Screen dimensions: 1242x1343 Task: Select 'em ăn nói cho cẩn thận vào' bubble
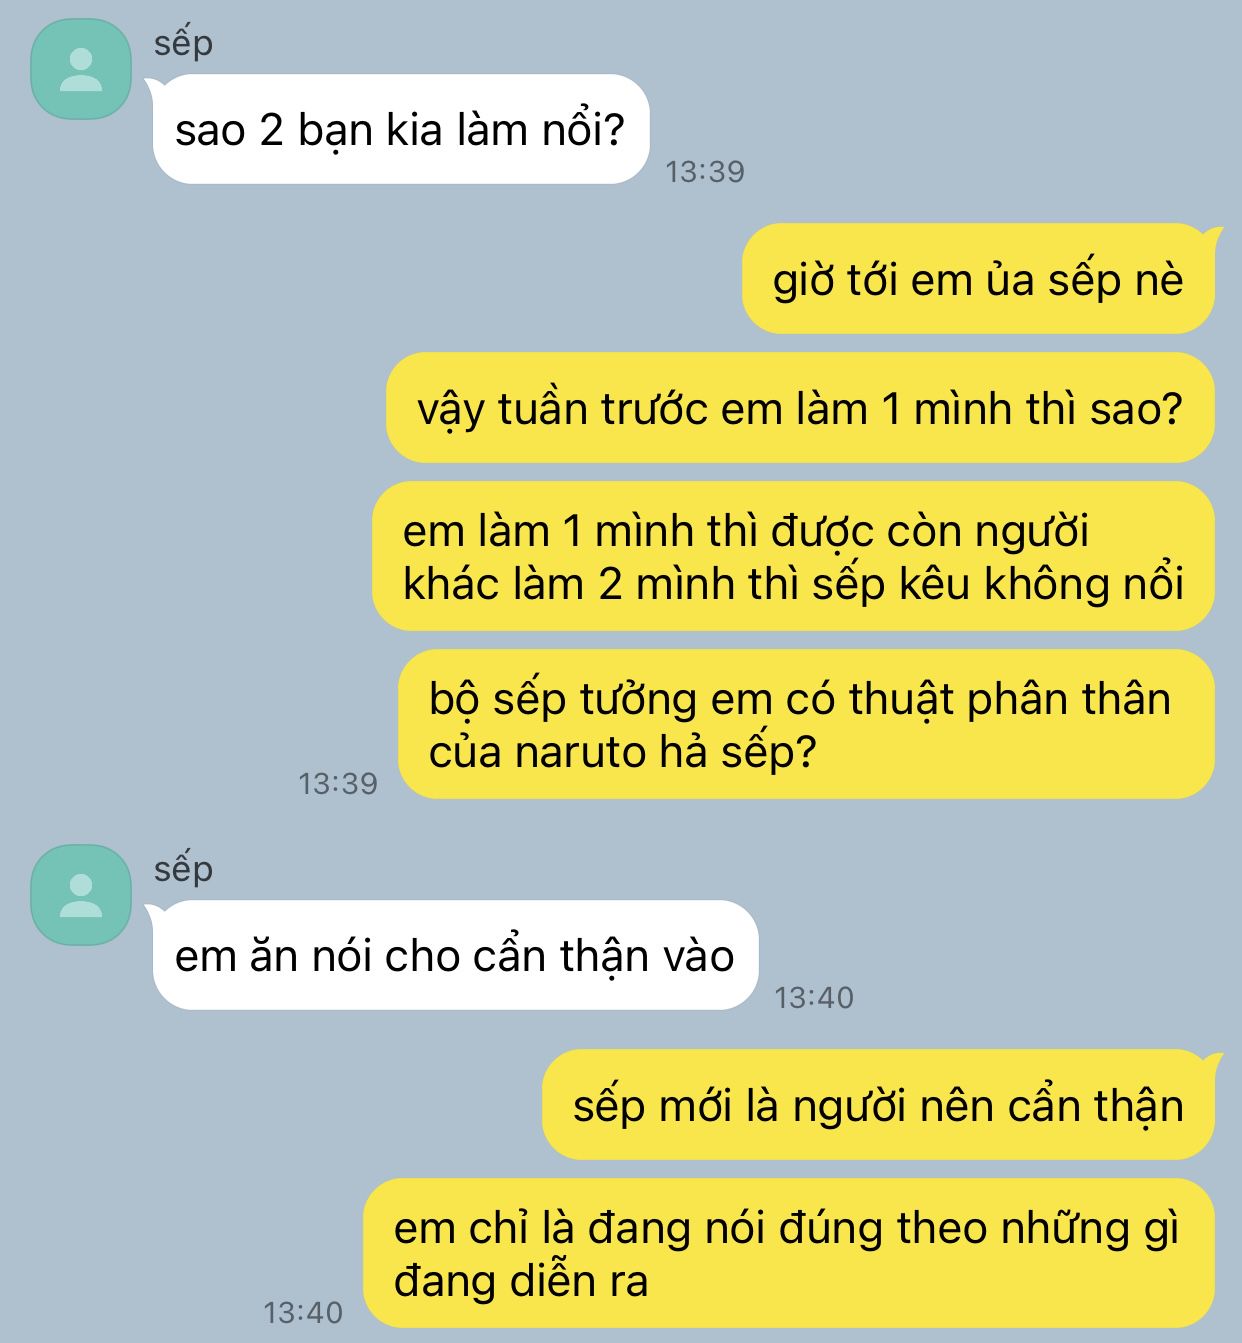pos(455,955)
